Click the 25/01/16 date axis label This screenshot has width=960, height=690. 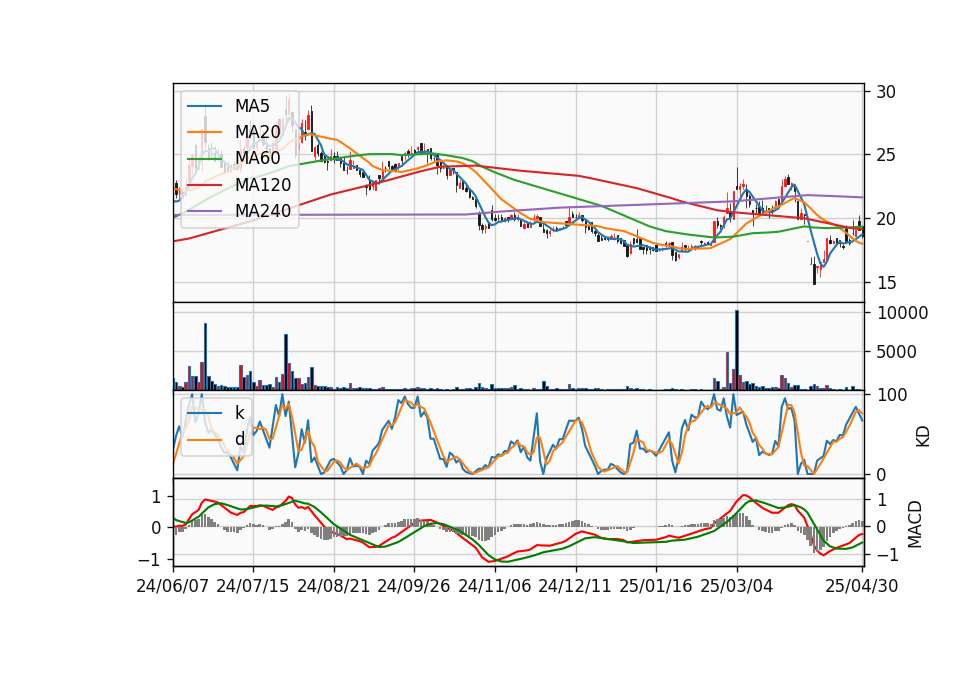656,586
